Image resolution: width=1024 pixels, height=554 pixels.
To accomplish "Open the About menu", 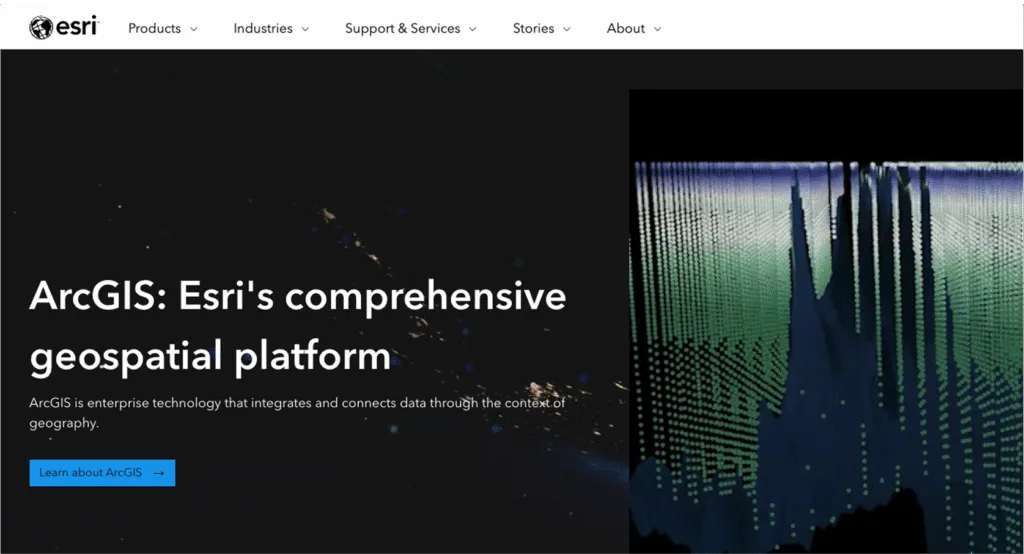I will (x=625, y=28).
